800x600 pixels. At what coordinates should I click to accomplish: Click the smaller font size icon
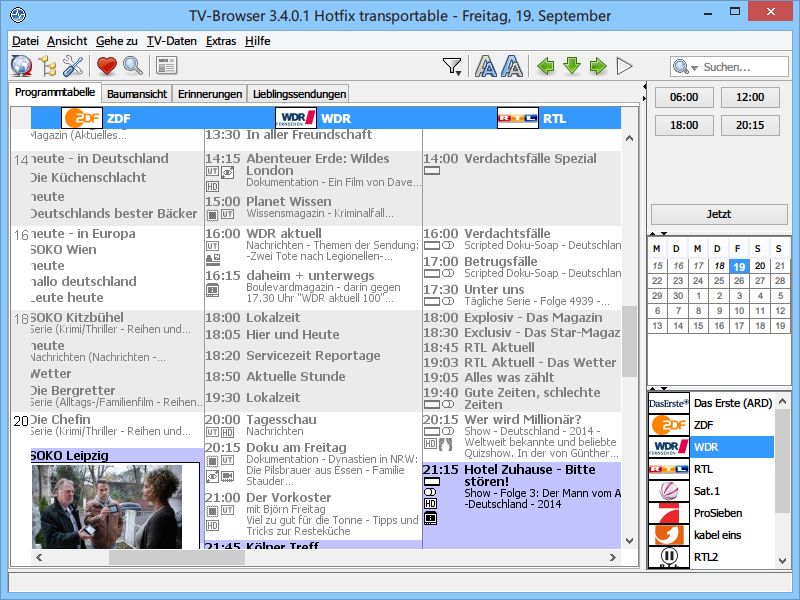point(486,67)
